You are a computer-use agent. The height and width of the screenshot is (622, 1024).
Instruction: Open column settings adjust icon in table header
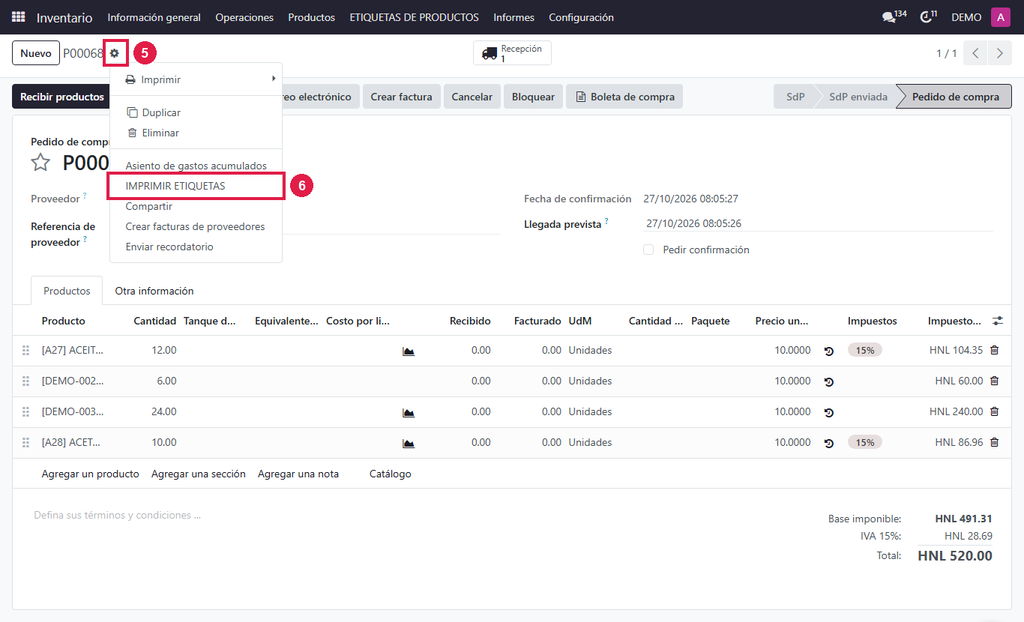[997, 321]
